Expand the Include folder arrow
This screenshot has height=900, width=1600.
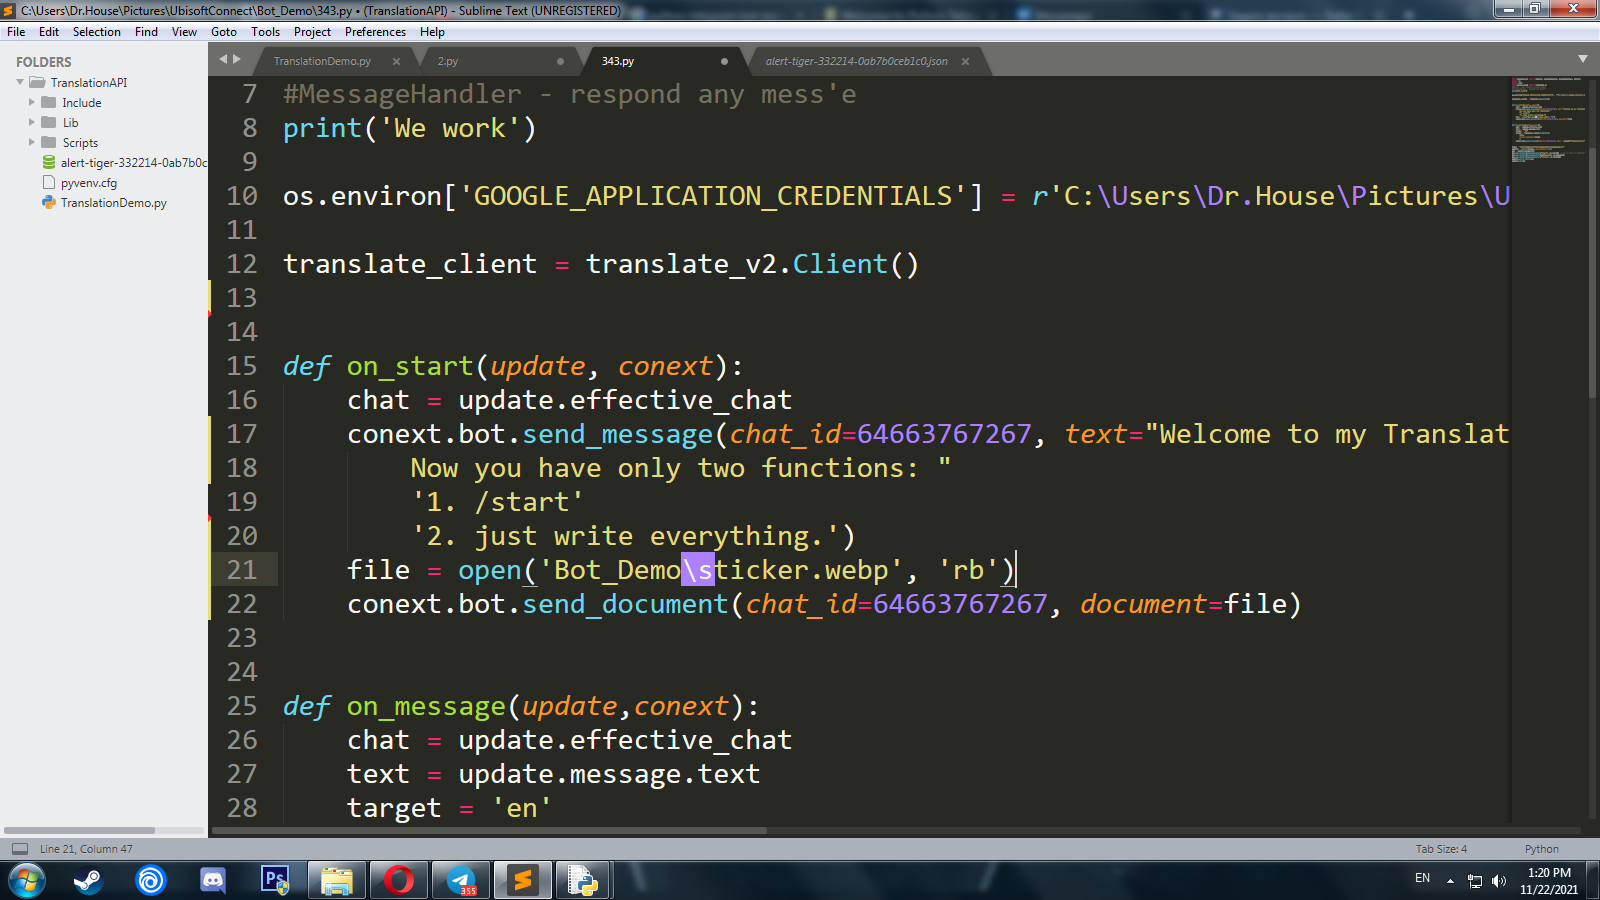coord(32,102)
